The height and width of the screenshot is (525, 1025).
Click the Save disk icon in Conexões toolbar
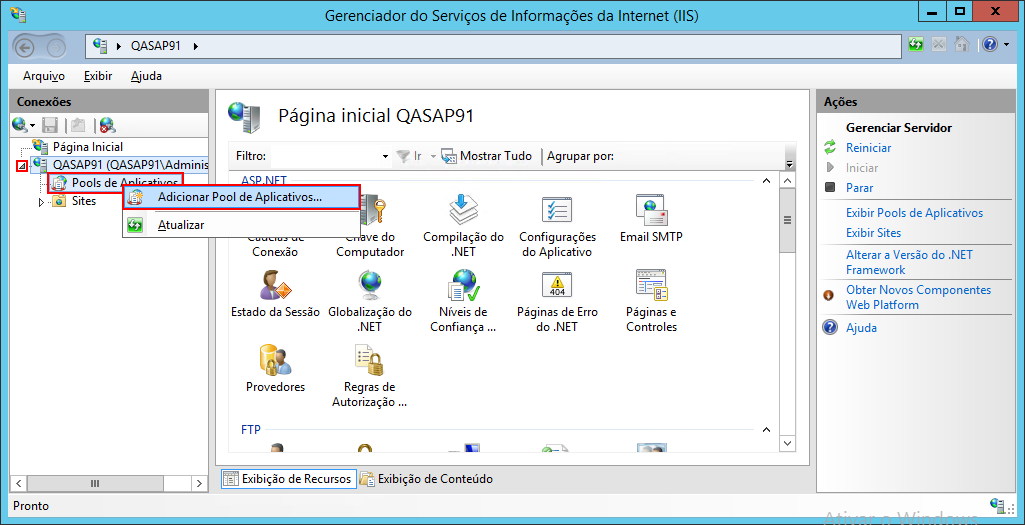[50, 124]
